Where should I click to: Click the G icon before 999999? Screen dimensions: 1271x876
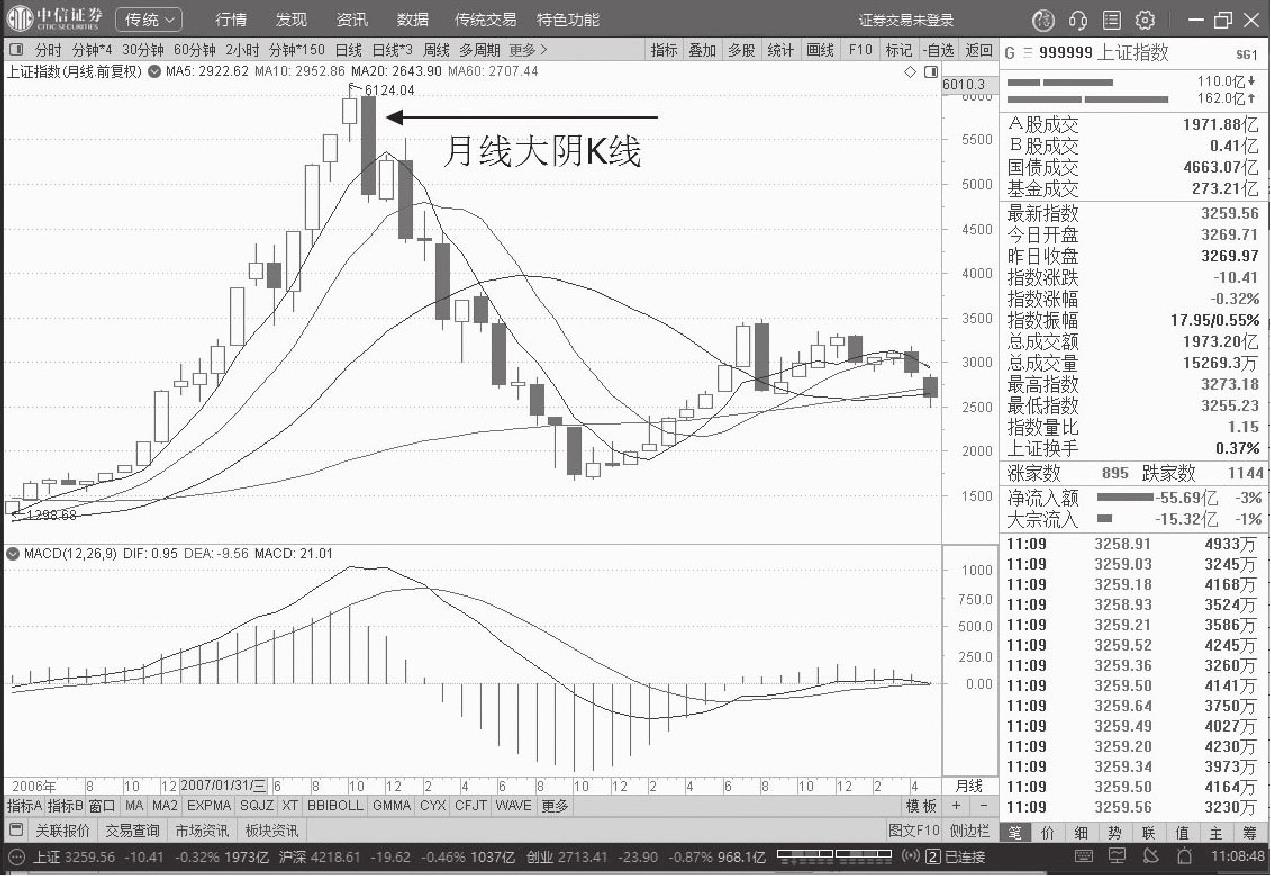coord(1010,54)
